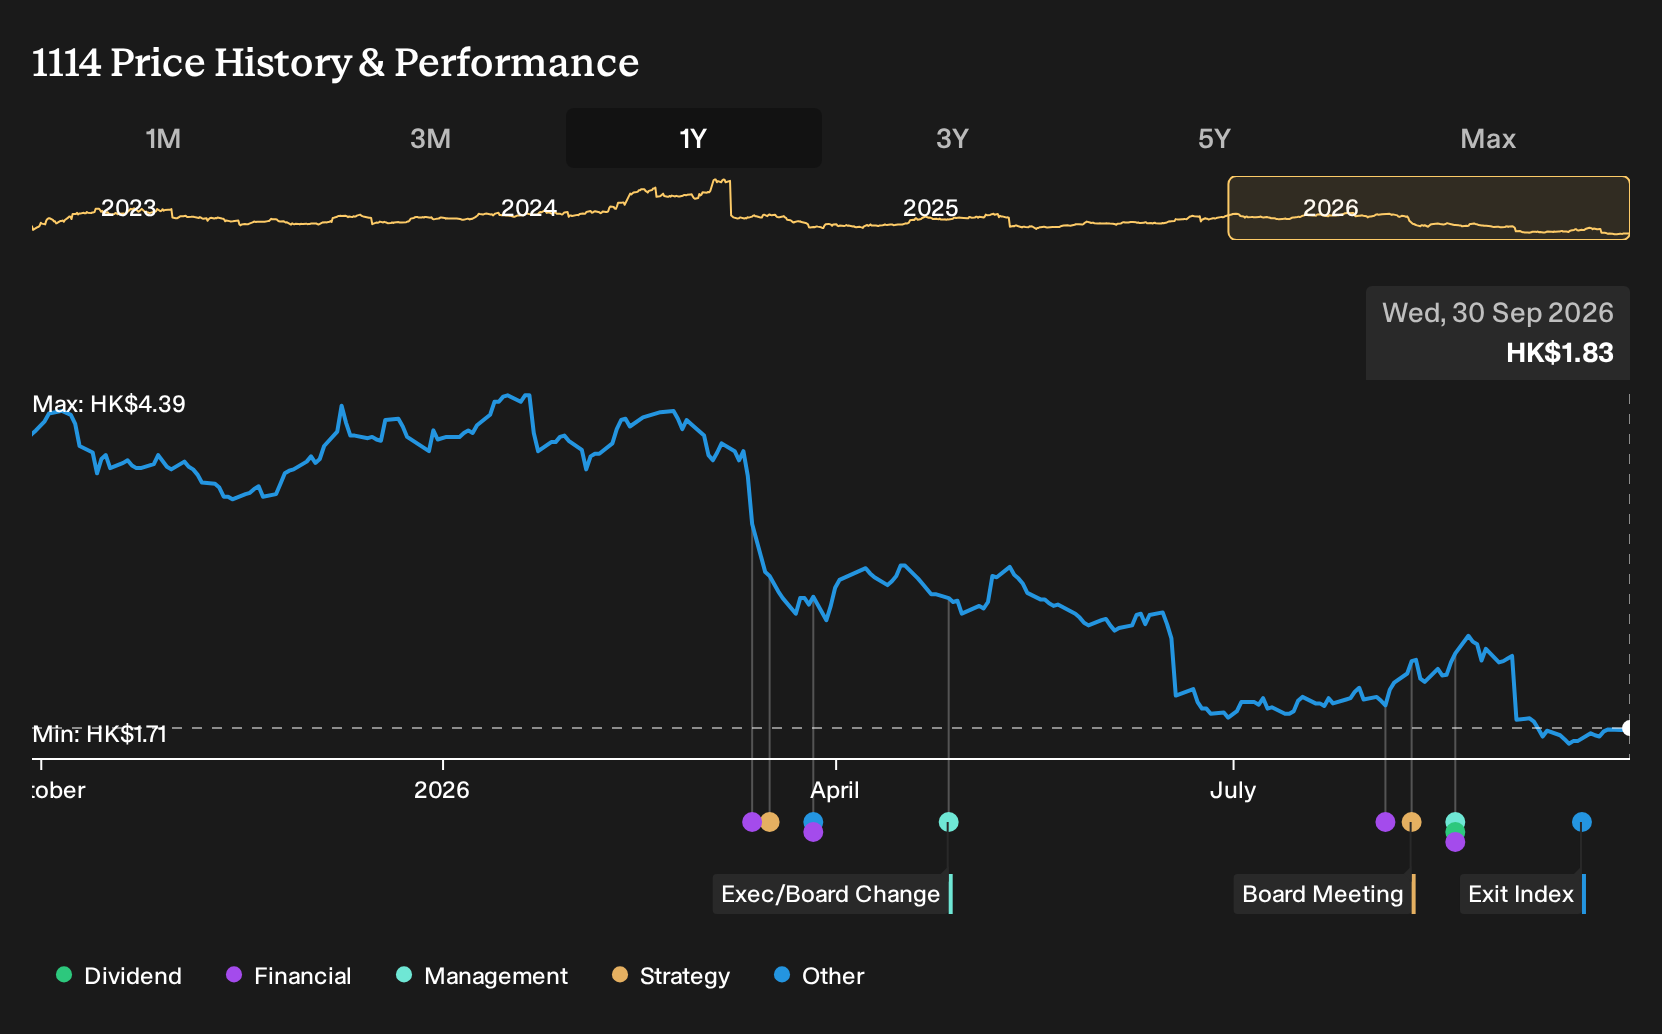This screenshot has height=1034, width=1662.
Task: Click the 1114 Price History & Performance heading
Action: click(x=335, y=62)
